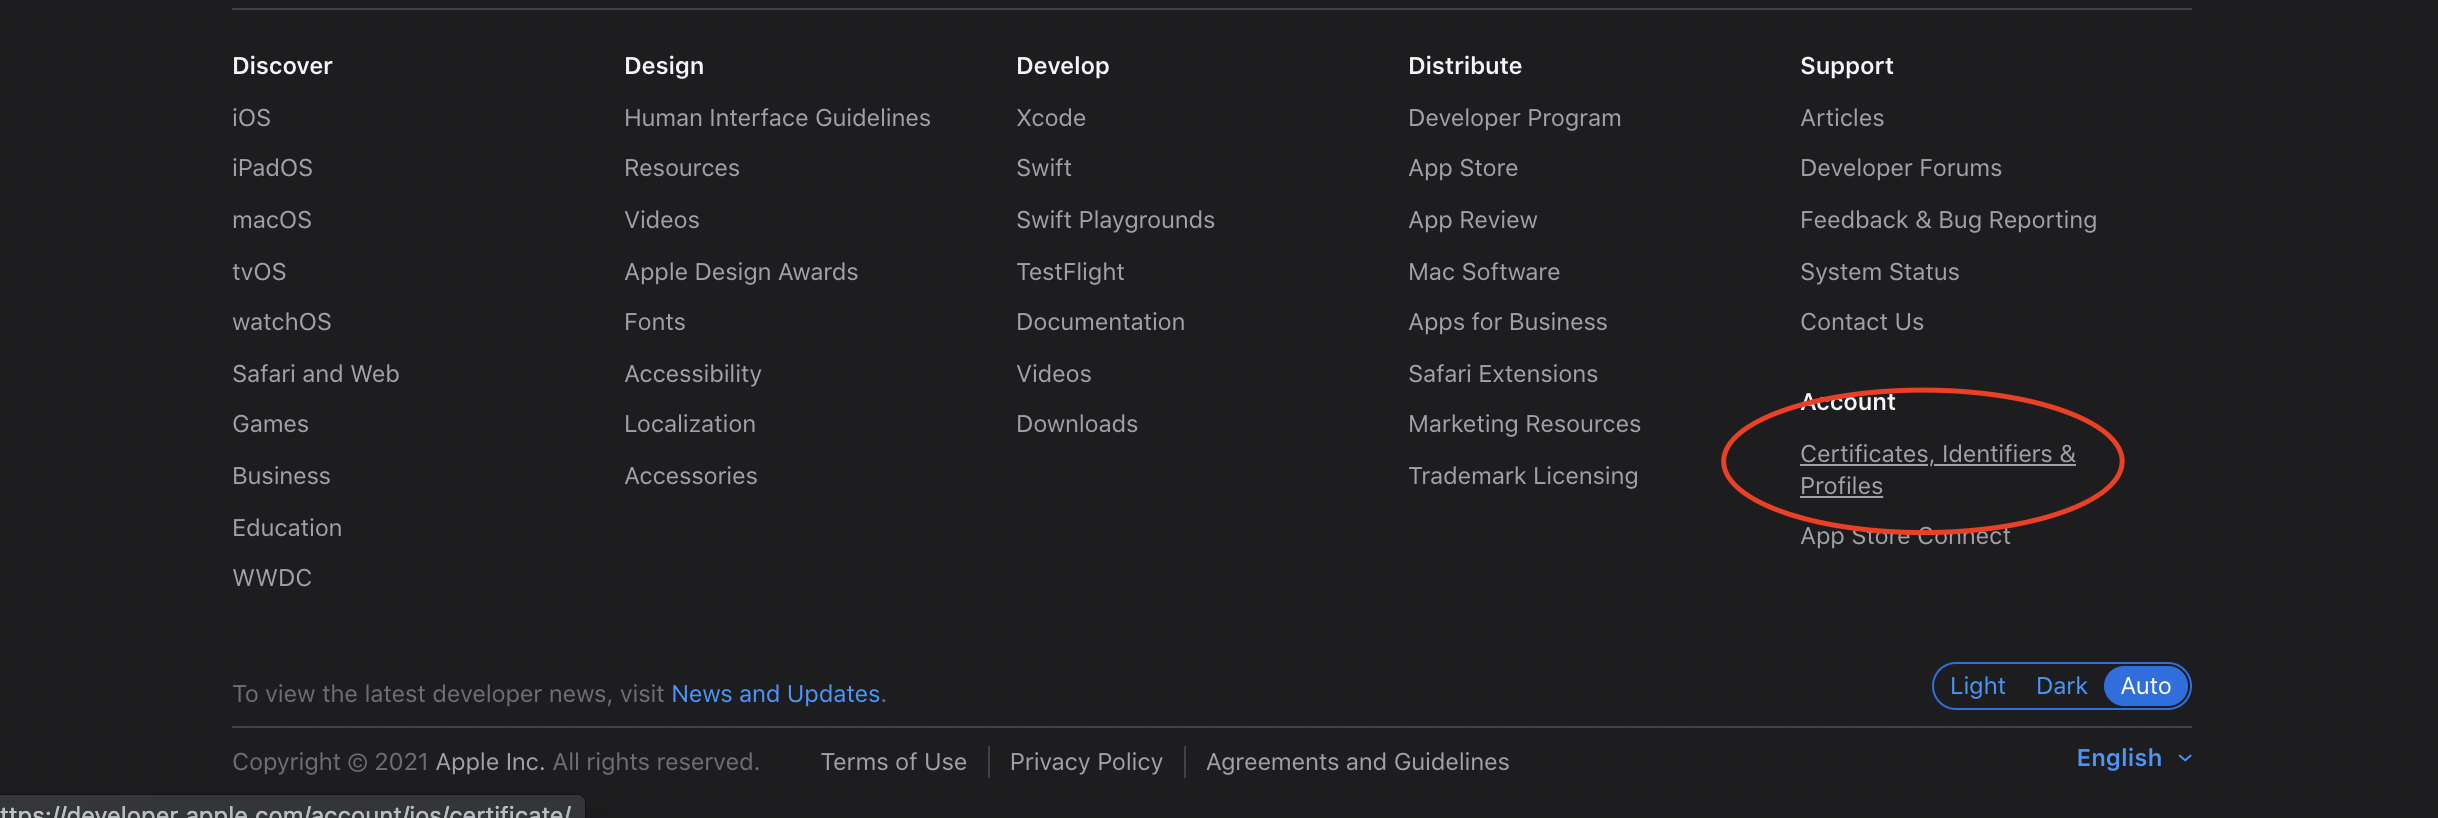2438x818 pixels.
Task: Open Videos in the Design column
Action: 662,220
